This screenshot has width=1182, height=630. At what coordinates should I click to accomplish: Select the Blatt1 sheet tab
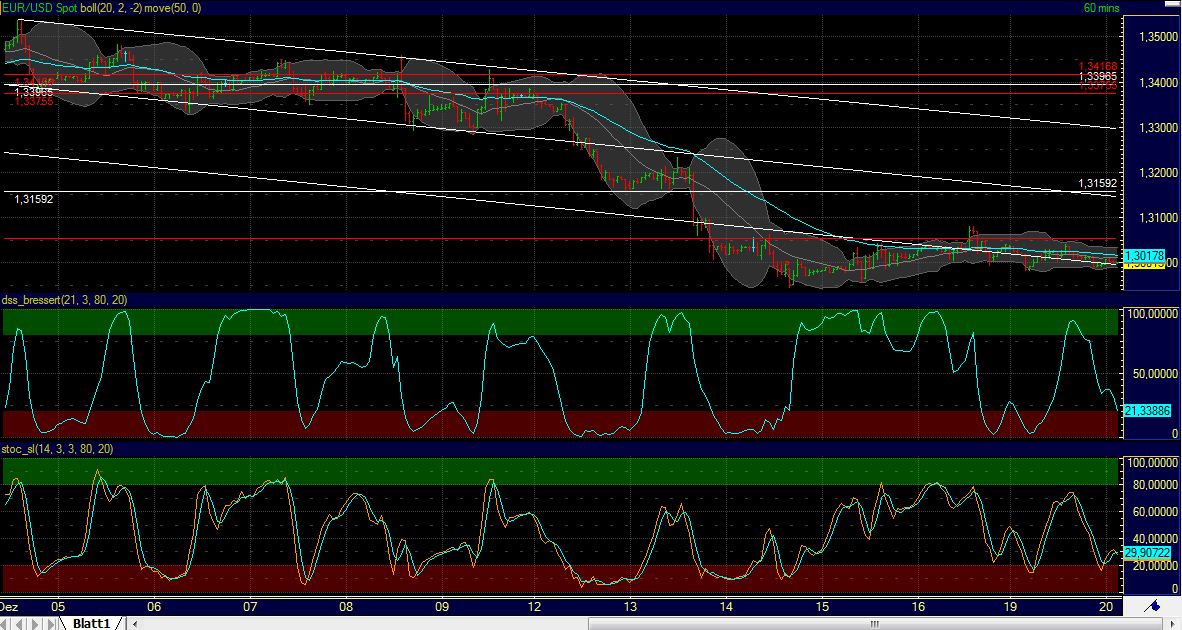[x=93, y=621]
